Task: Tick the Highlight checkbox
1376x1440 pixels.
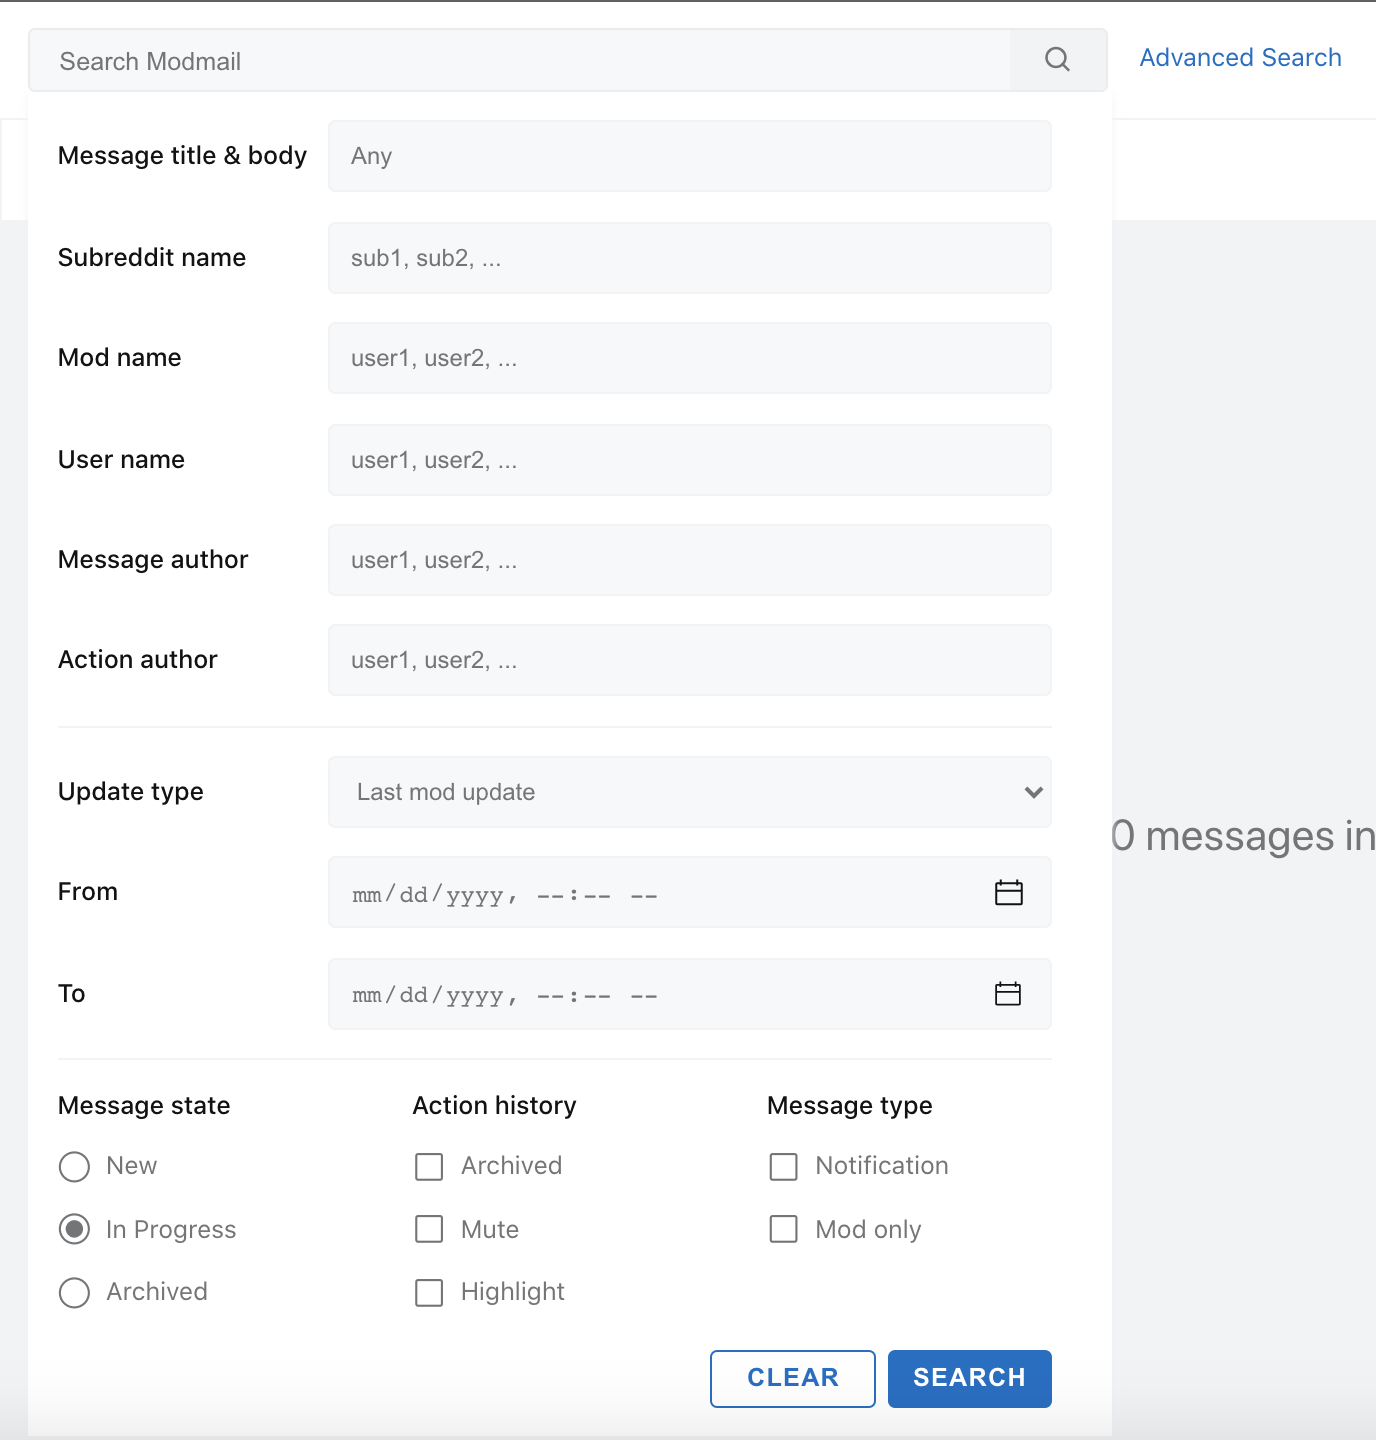Action: click(429, 1292)
